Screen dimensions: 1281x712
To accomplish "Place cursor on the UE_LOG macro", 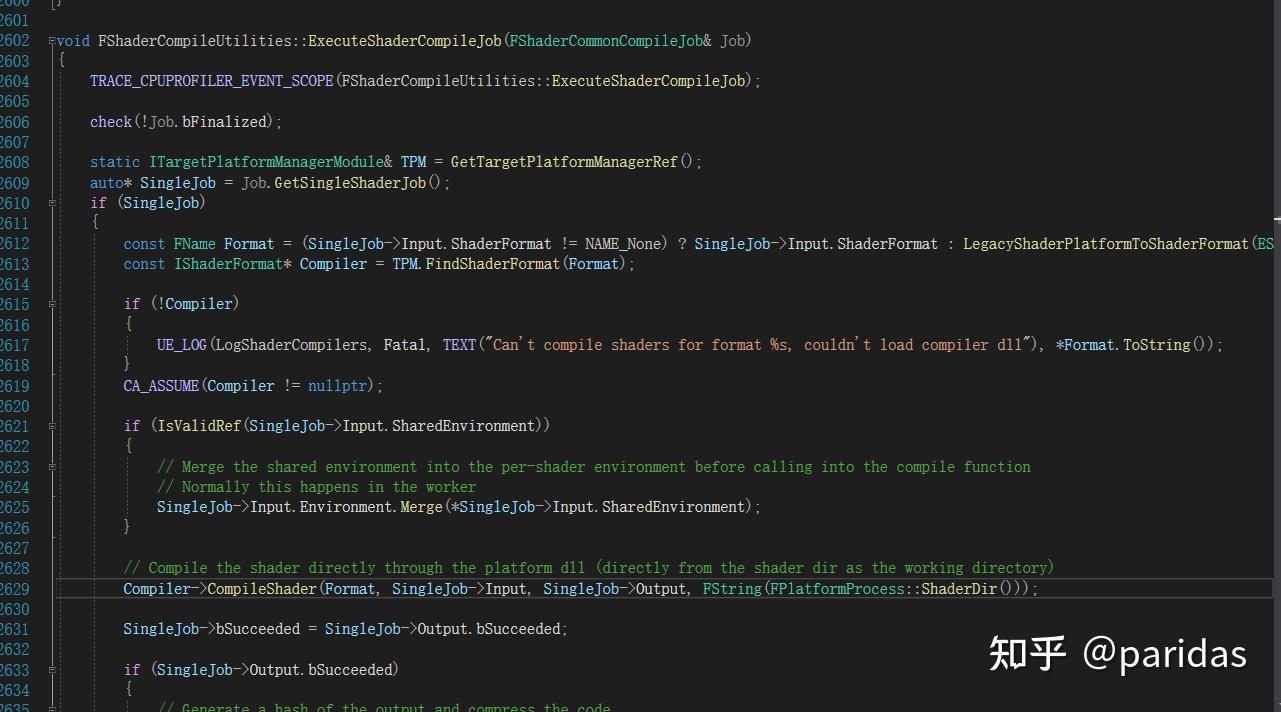I will pos(181,345).
